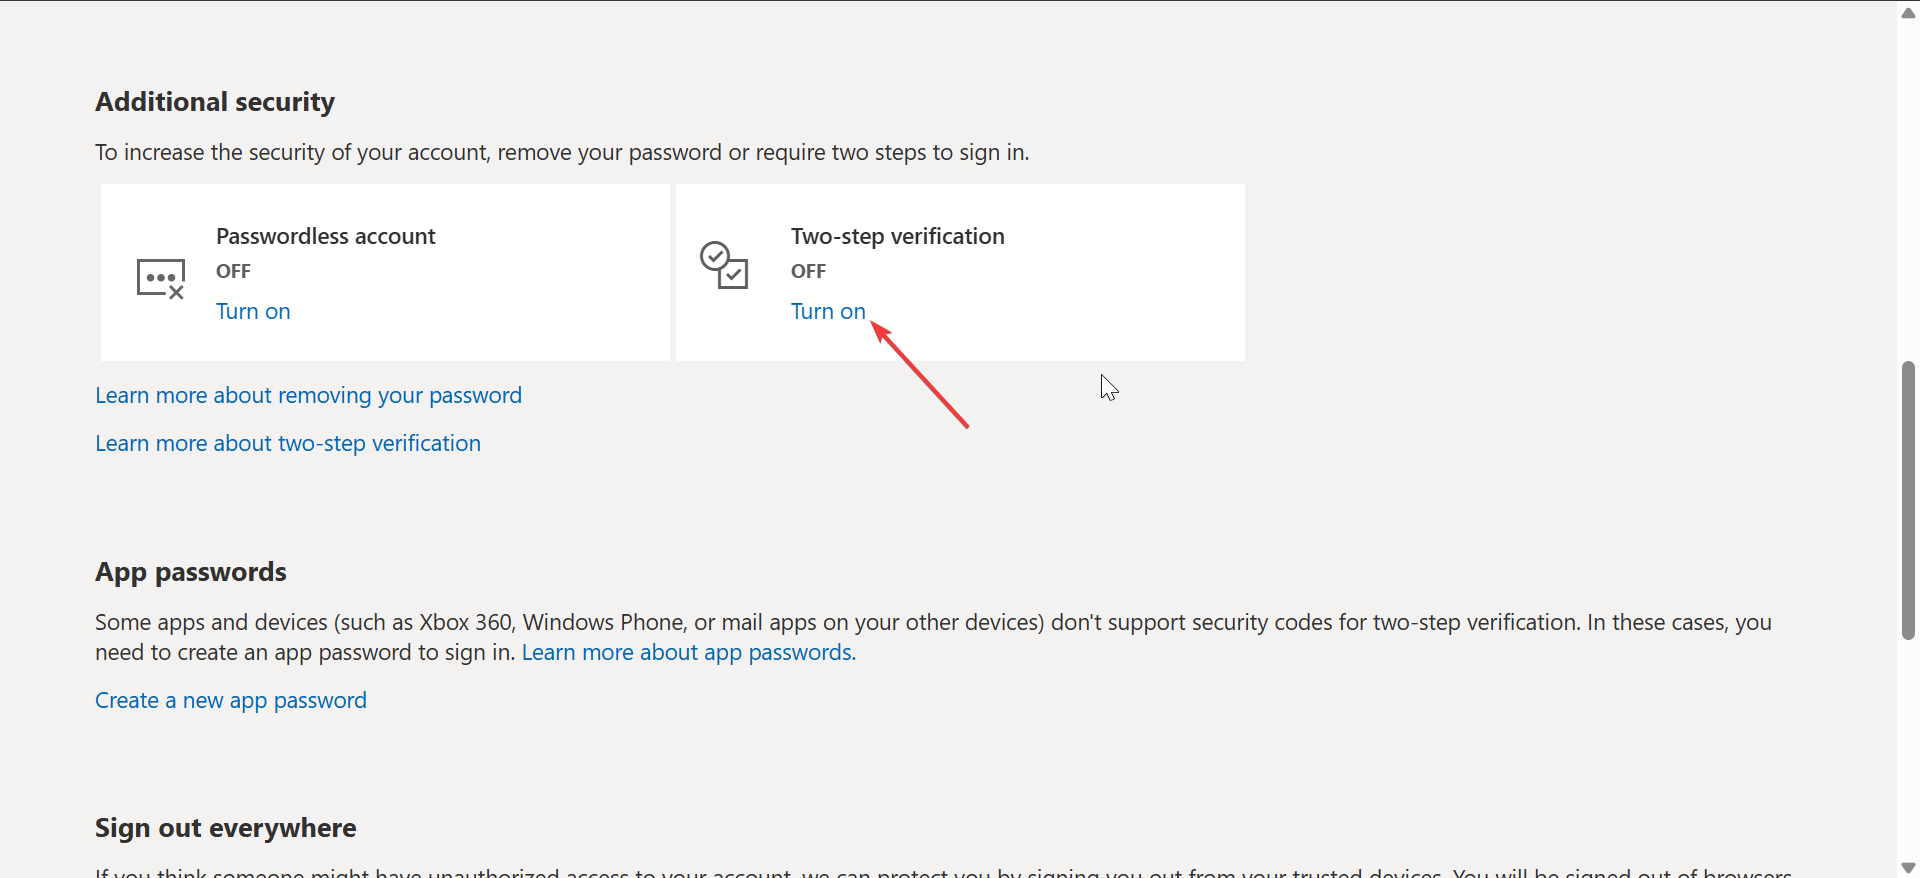Open Learn more about removing your password

point(308,396)
